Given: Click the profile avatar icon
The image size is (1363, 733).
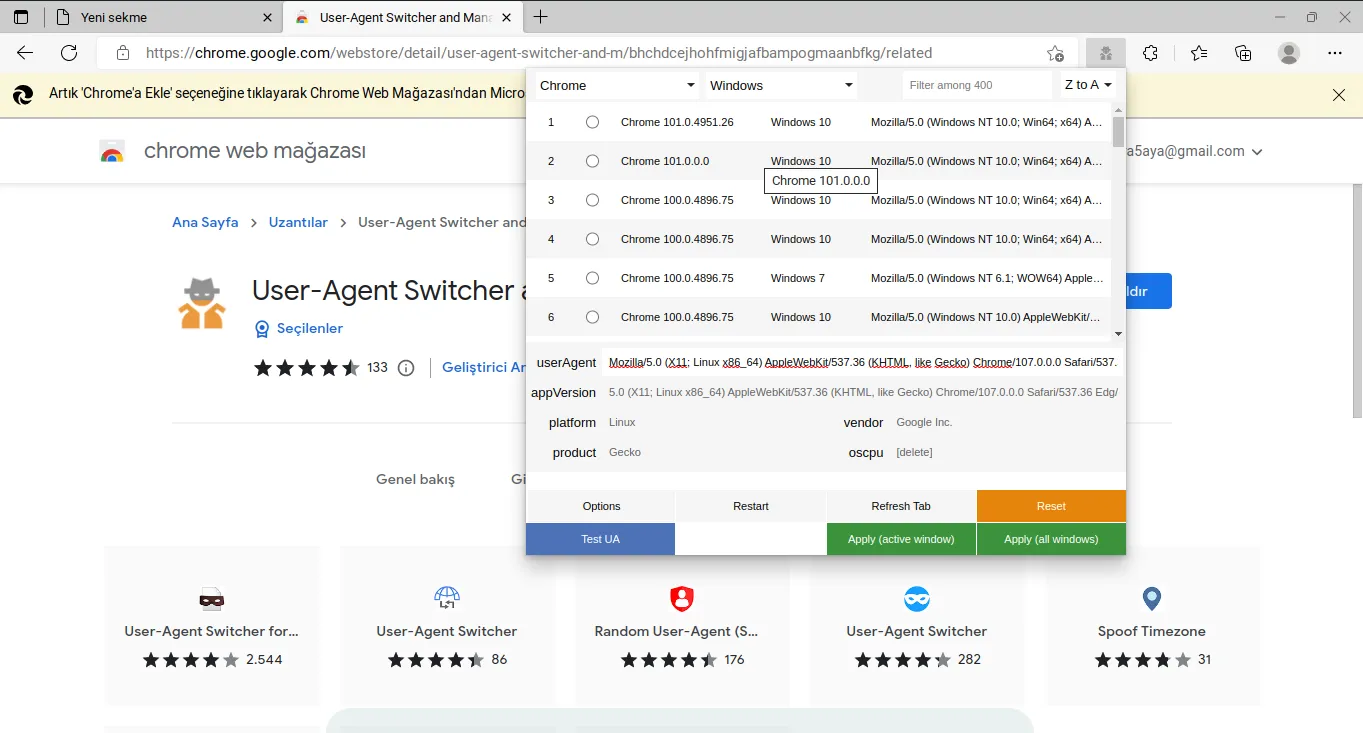Looking at the screenshot, I should click(x=1289, y=53).
